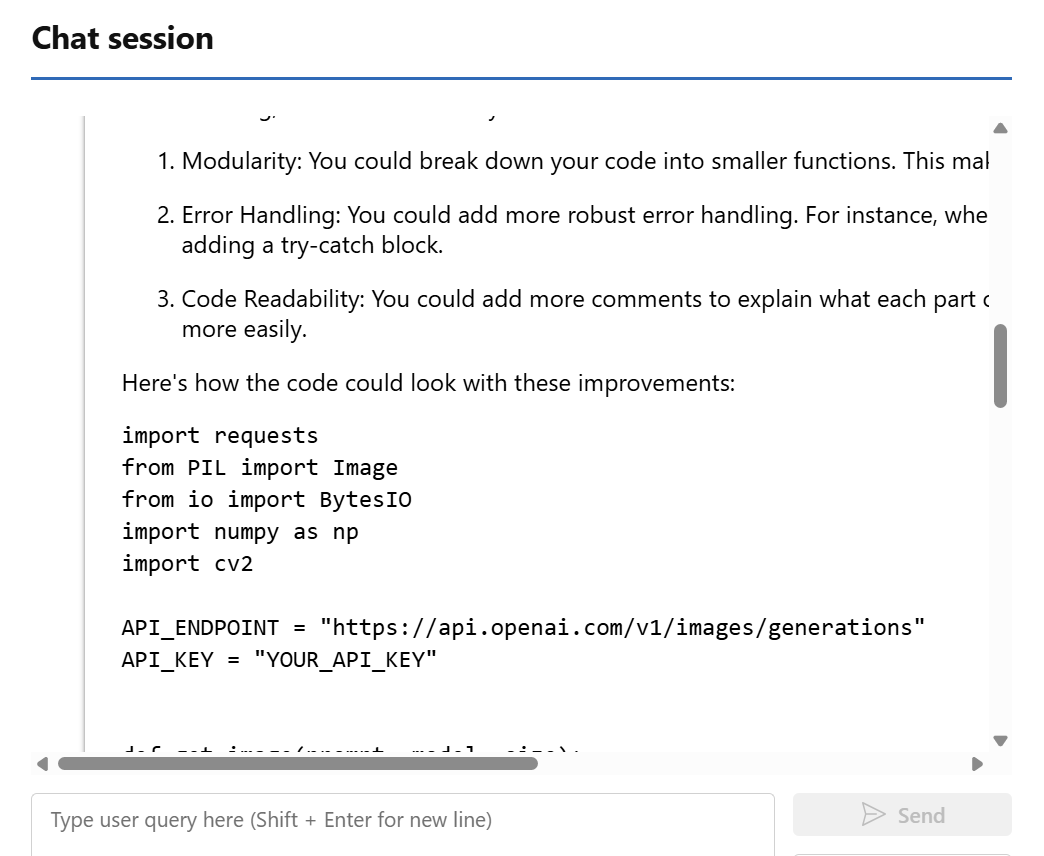The image size is (1044, 856).
Task: Click the horizontal scrollbar thumb
Action: (x=297, y=764)
